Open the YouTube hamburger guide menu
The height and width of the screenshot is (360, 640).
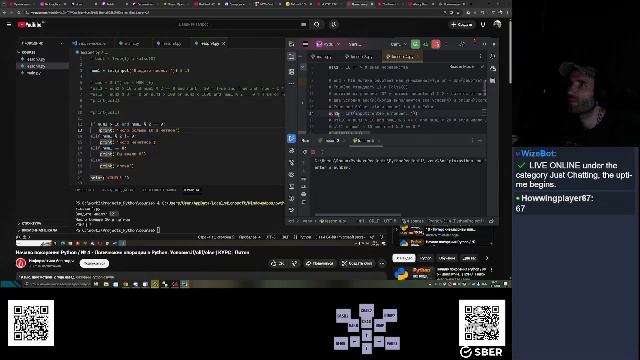coord(9,24)
